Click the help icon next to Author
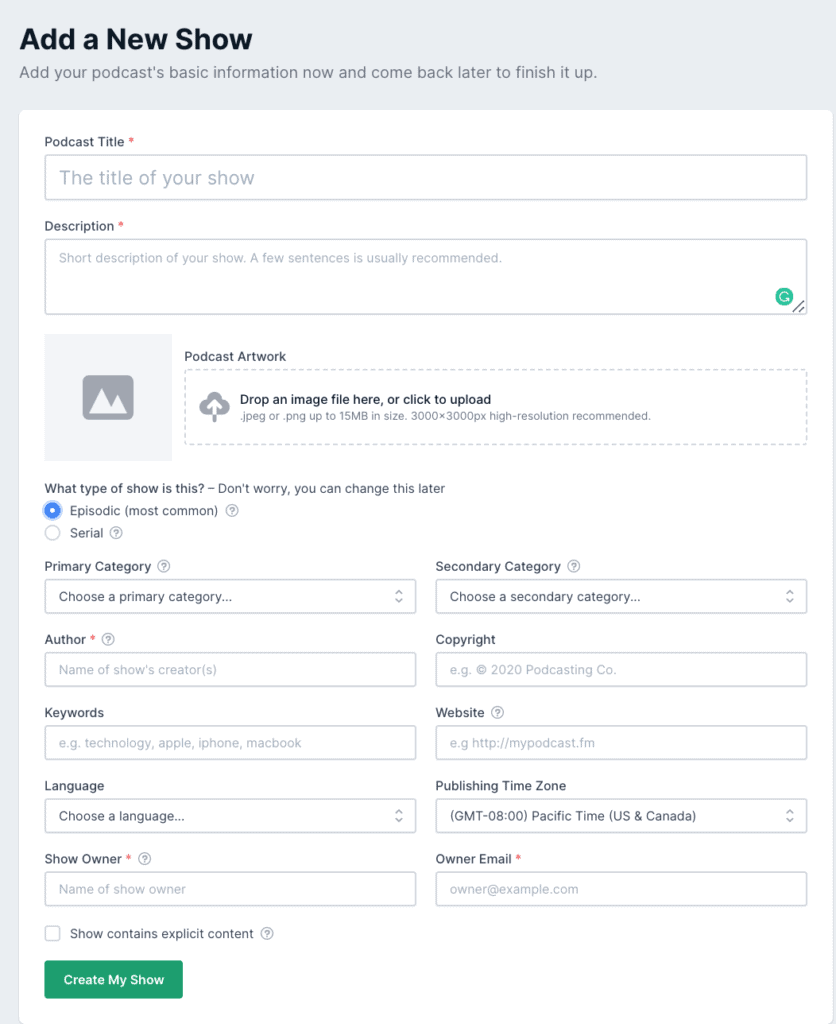The image size is (836, 1024). 109,639
